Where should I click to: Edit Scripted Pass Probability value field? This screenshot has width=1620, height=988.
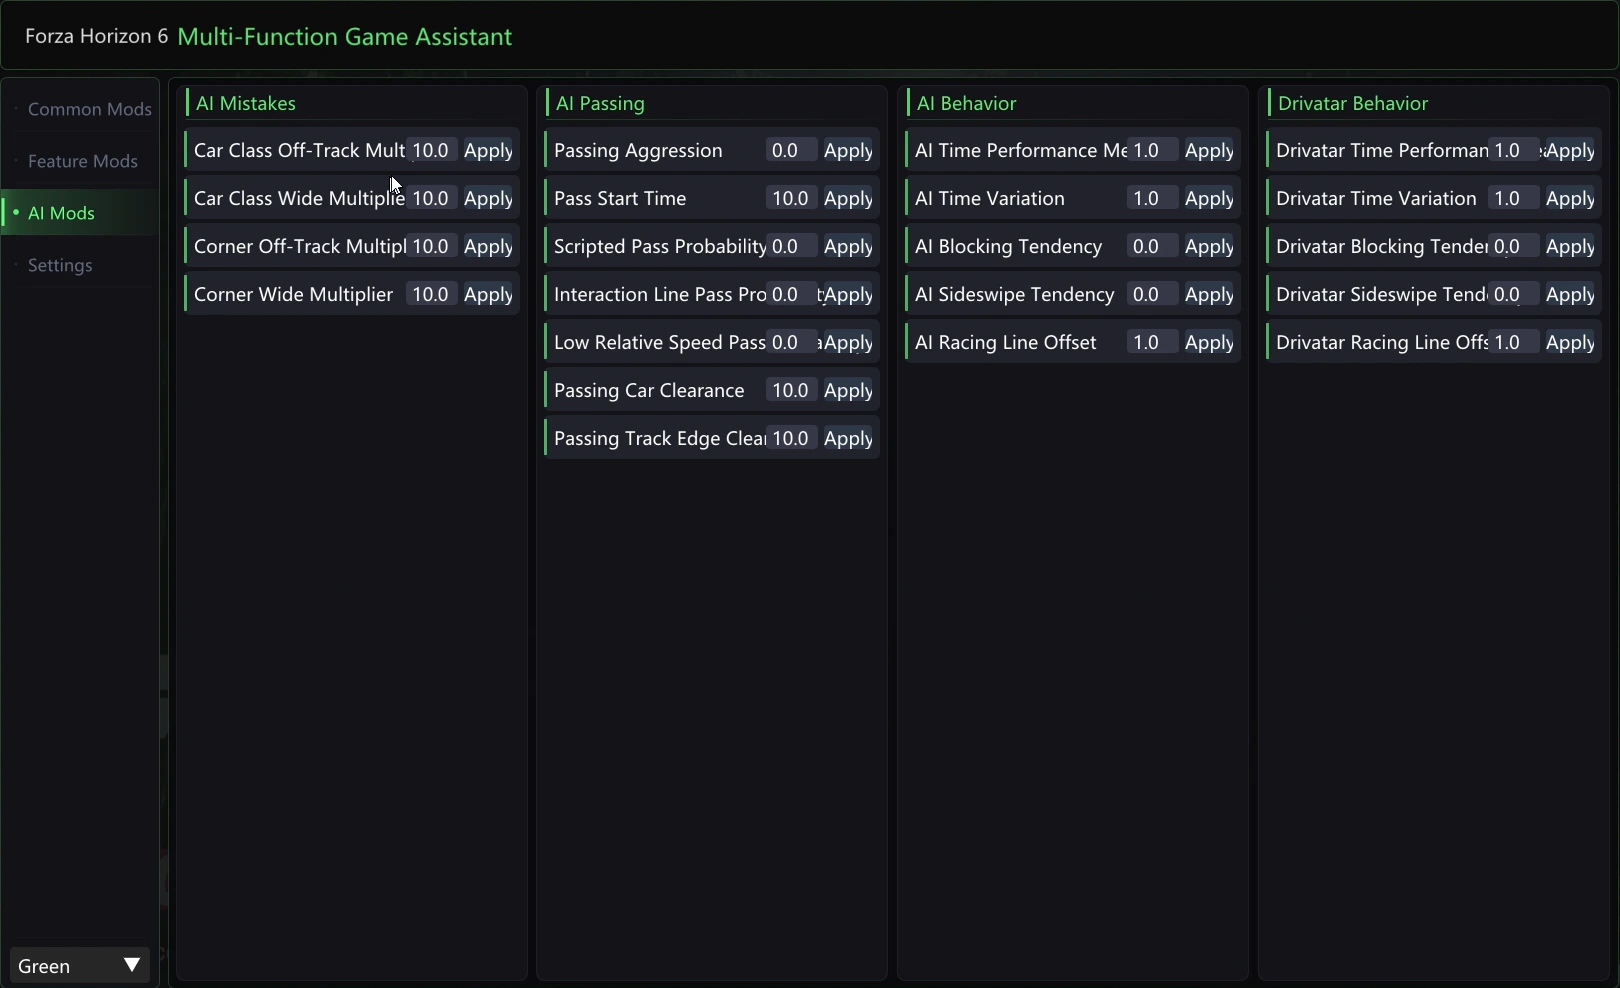[792, 246]
